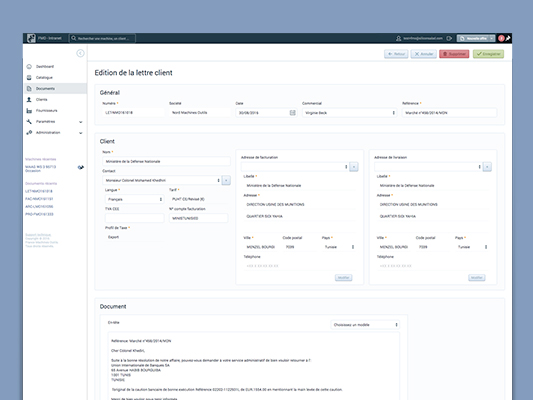The image size is (533, 400).
Task: Open the calendar icon in Date field
Action: coord(292,112)
